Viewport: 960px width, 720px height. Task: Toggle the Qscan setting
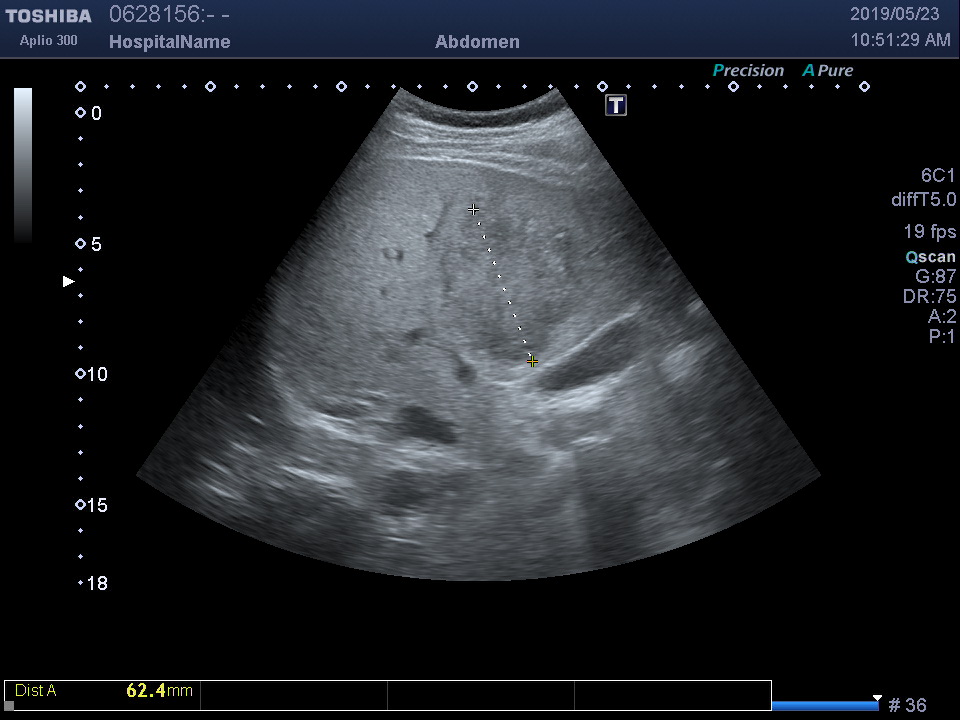coord(930,257)
